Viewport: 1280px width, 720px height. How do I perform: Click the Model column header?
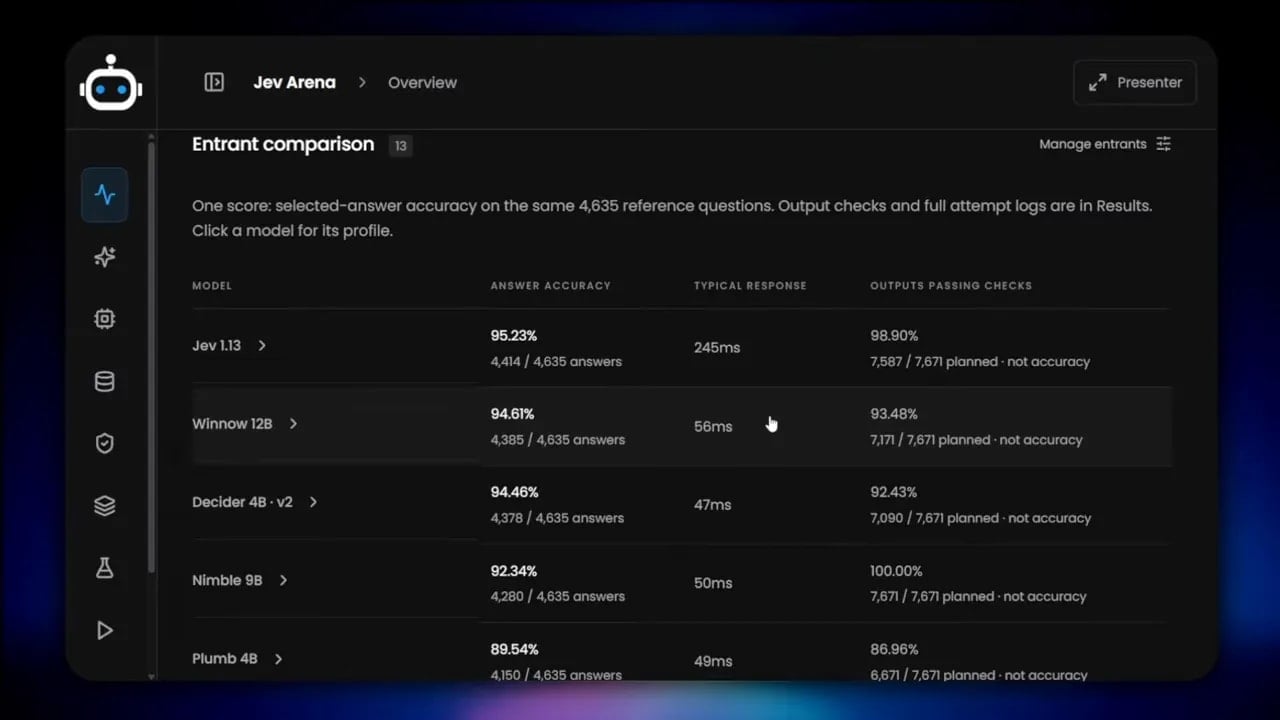click(x=212, y=286)
